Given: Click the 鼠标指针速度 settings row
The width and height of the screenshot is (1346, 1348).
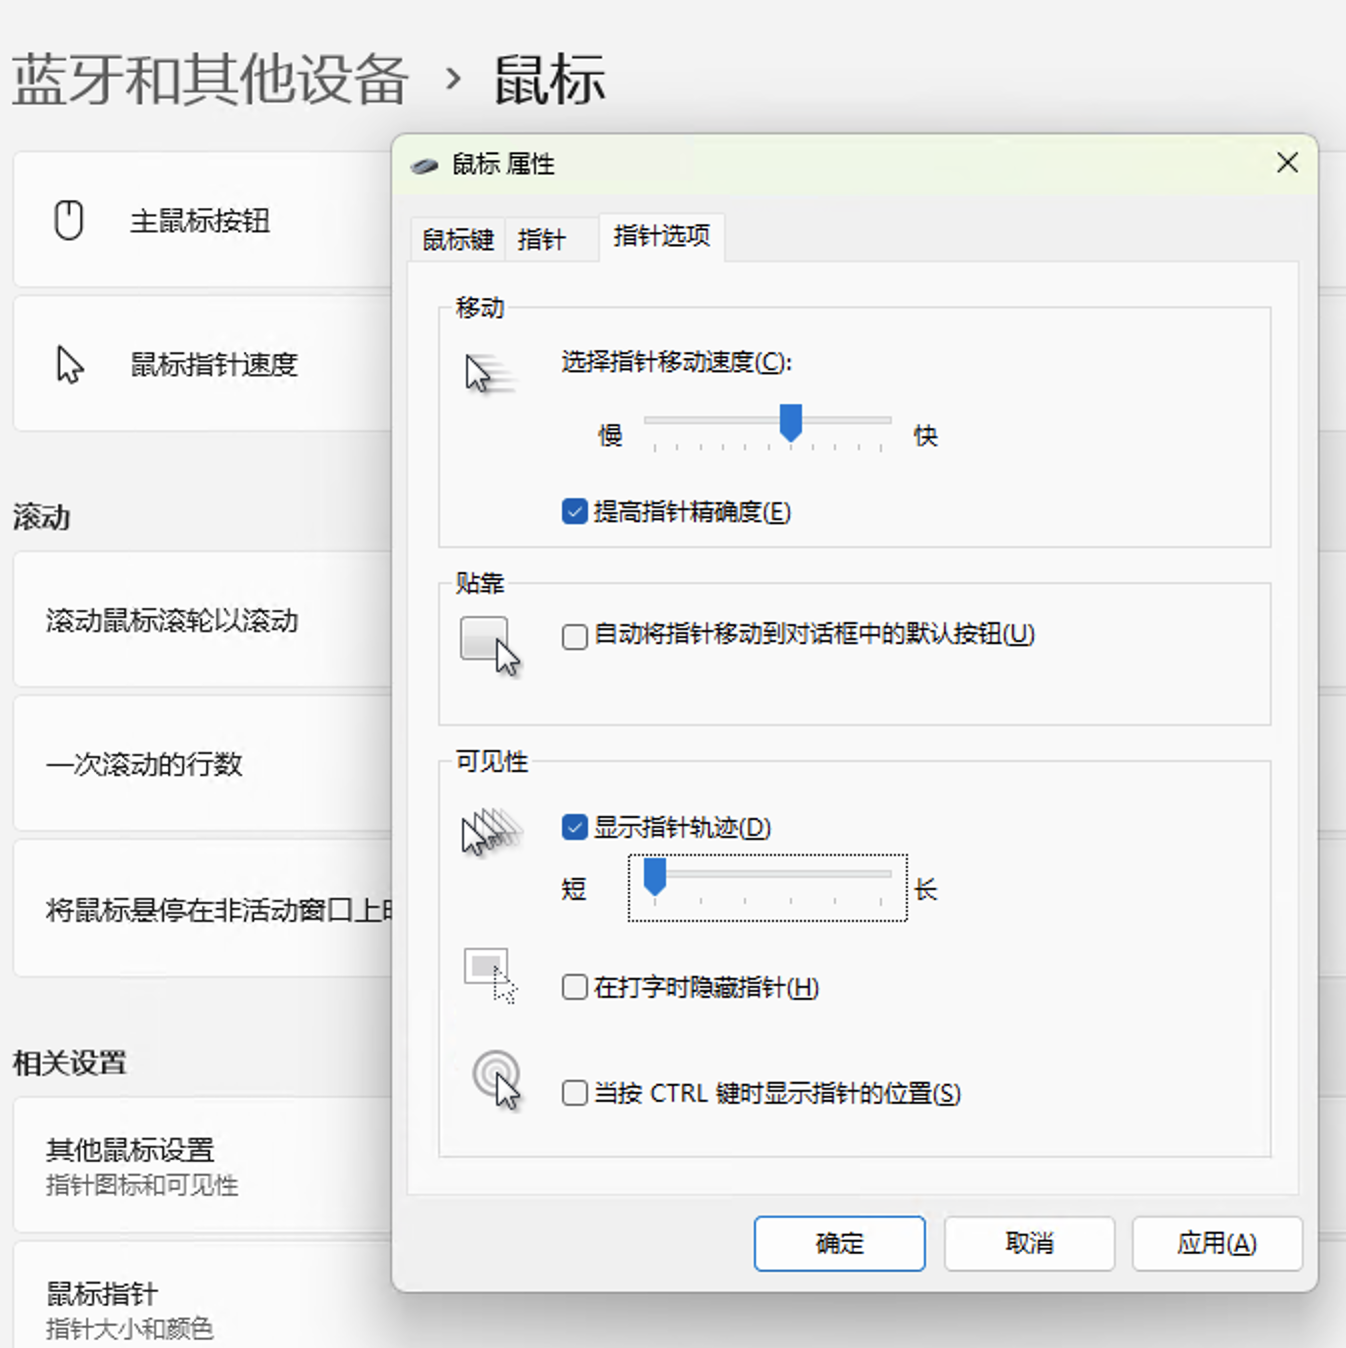Looking at the screenshot, I should [203, 364].
